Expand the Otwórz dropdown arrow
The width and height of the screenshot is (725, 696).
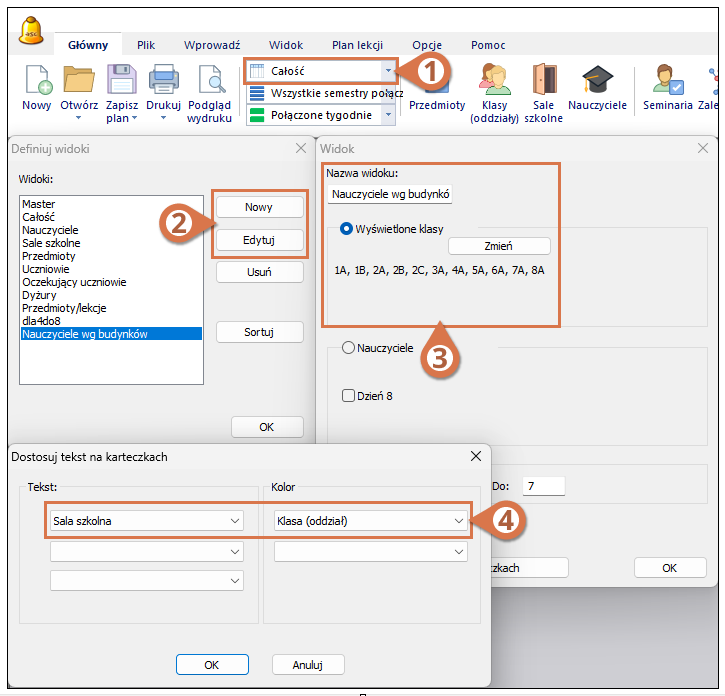(x=79, y=117)
